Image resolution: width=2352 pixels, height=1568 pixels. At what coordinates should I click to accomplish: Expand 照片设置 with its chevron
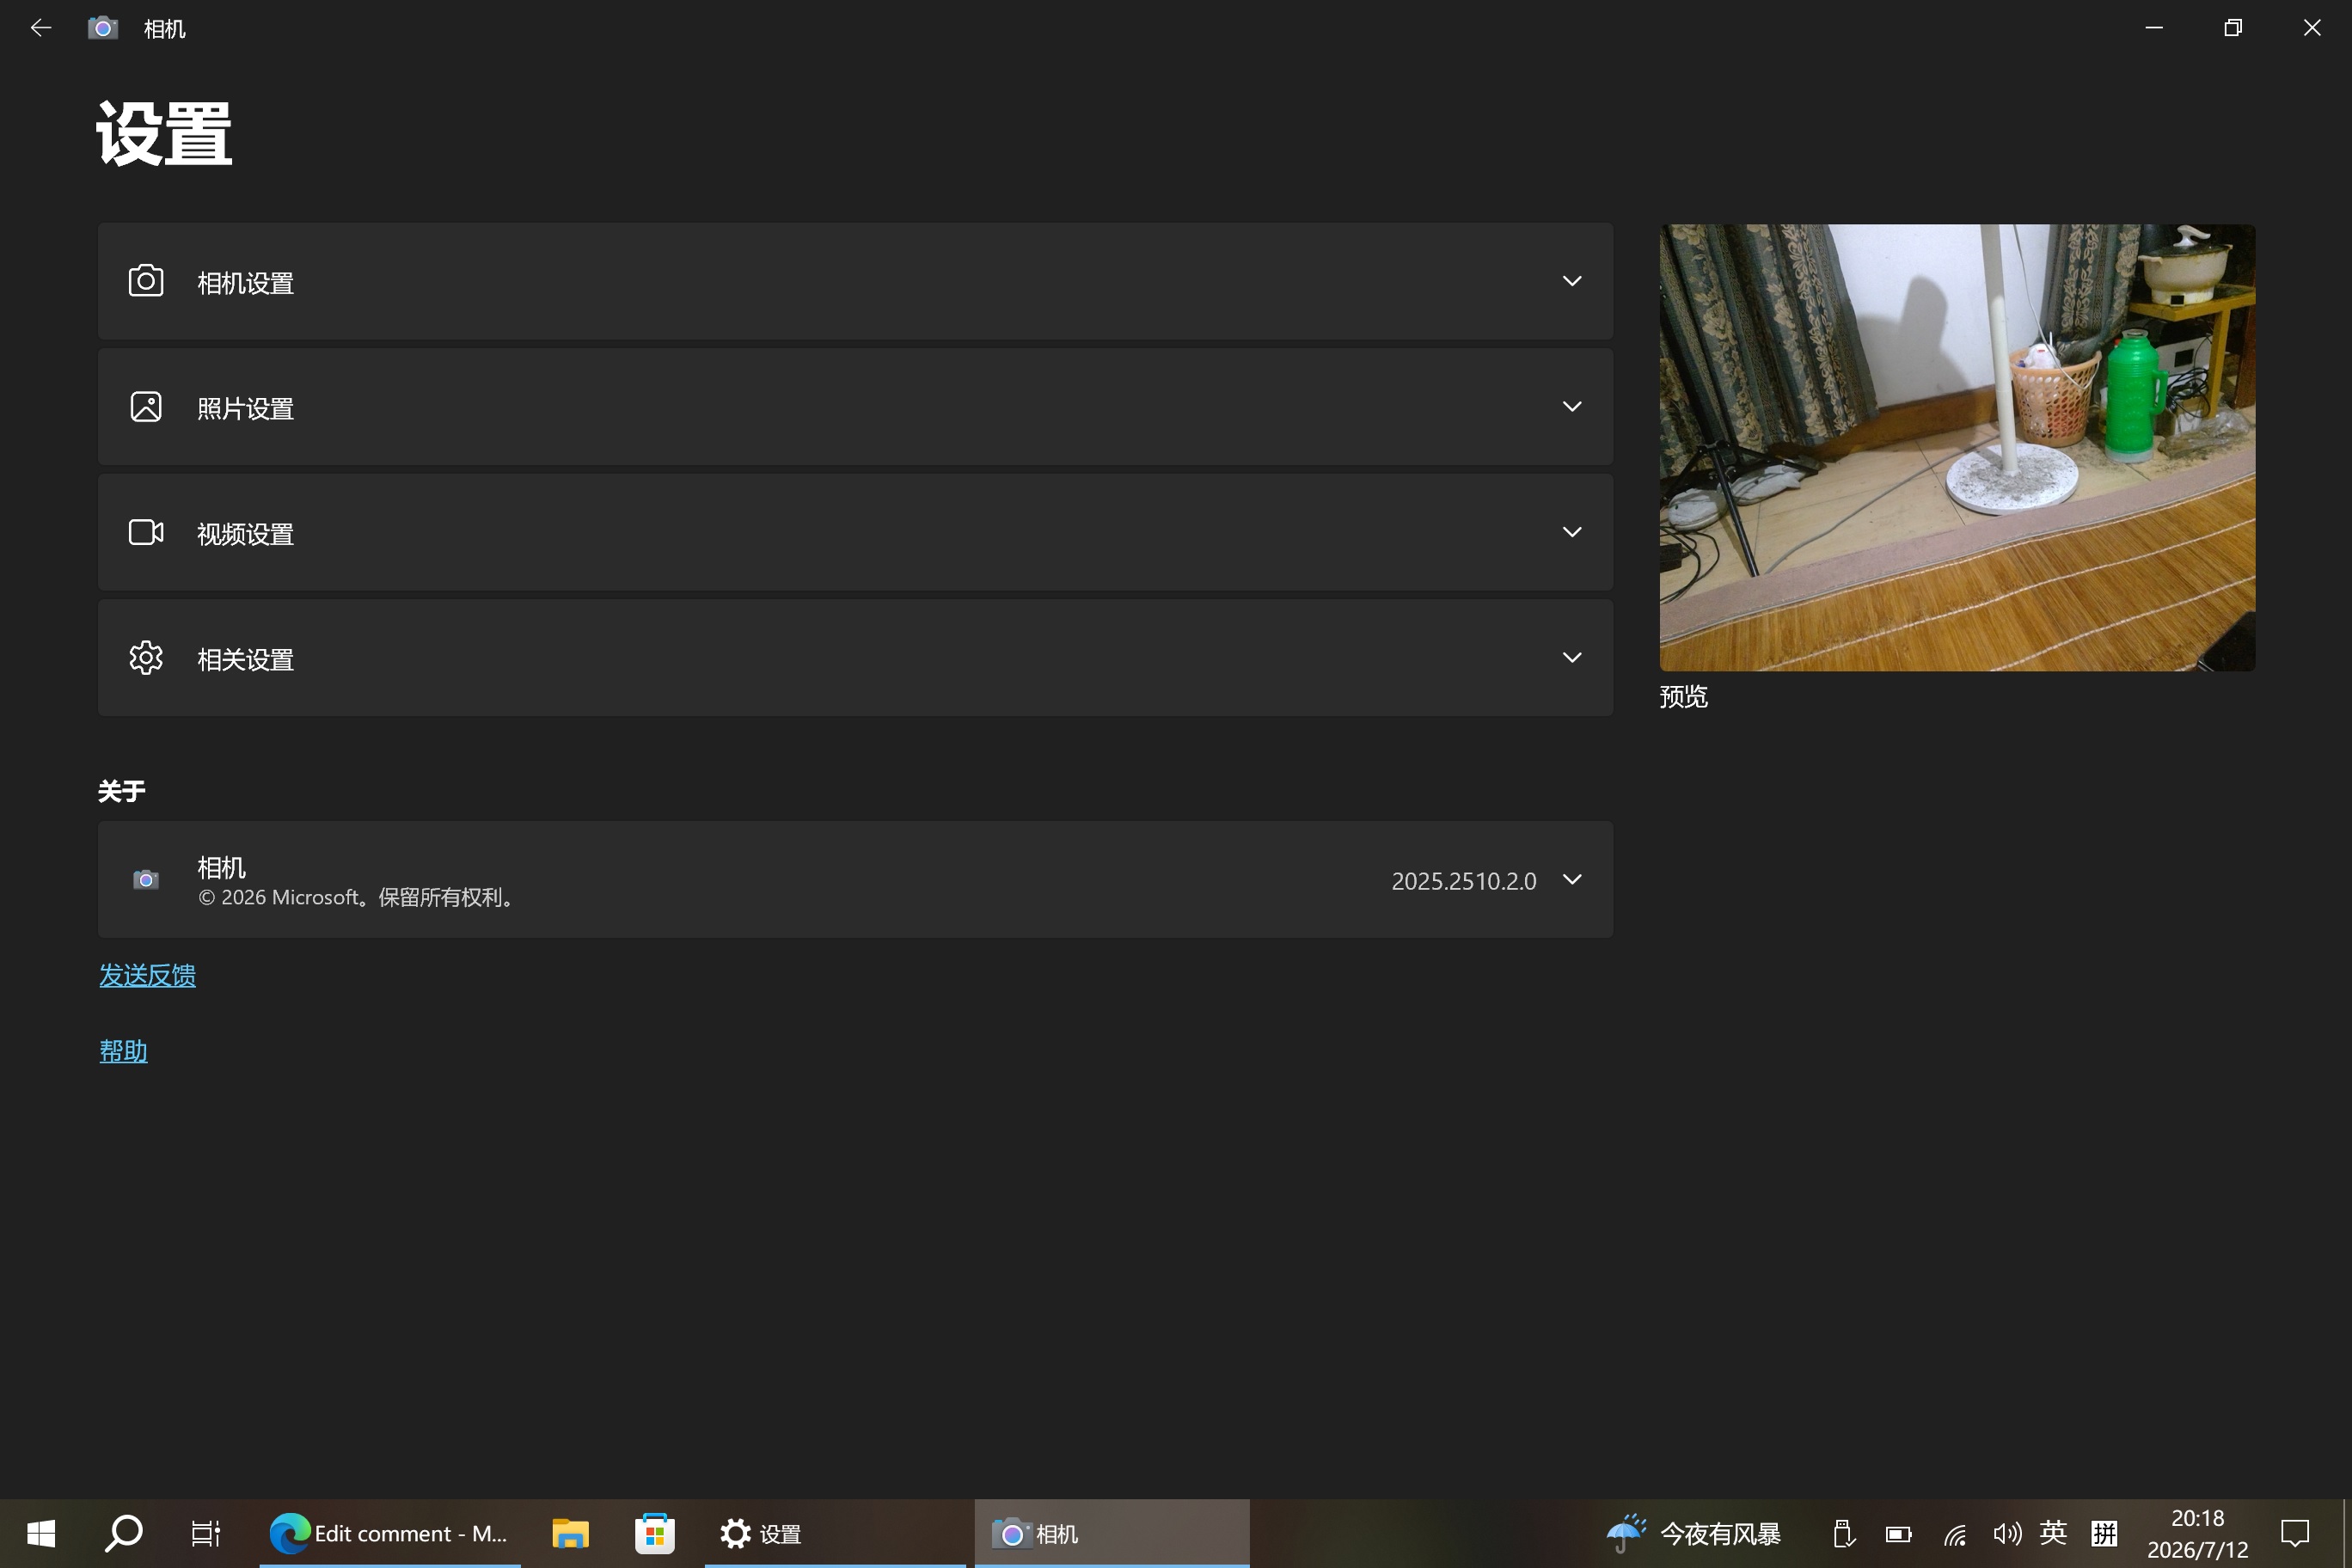pyautogui.click(x=1572, y=407)
